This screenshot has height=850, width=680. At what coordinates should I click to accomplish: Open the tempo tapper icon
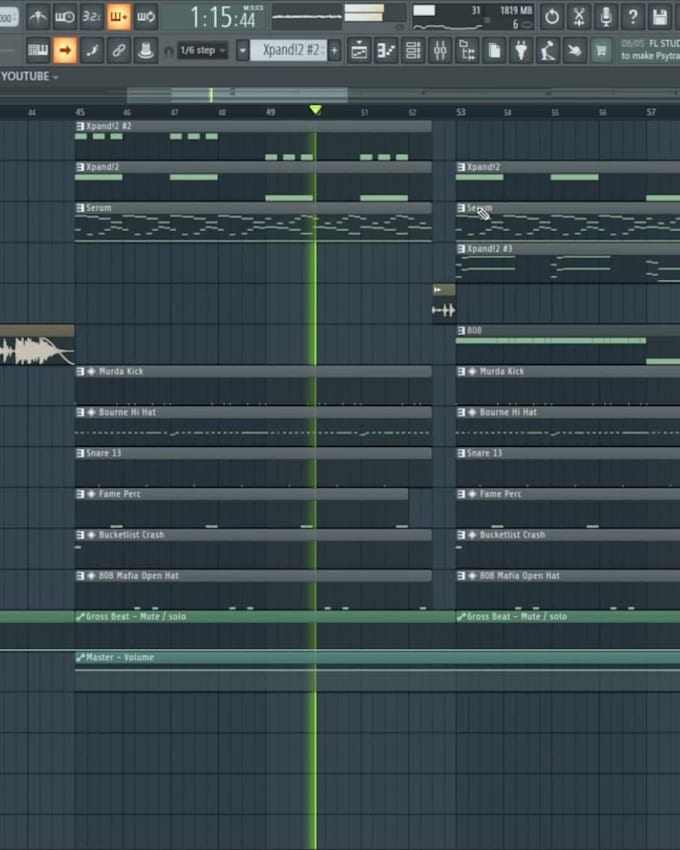click(548, 50)
